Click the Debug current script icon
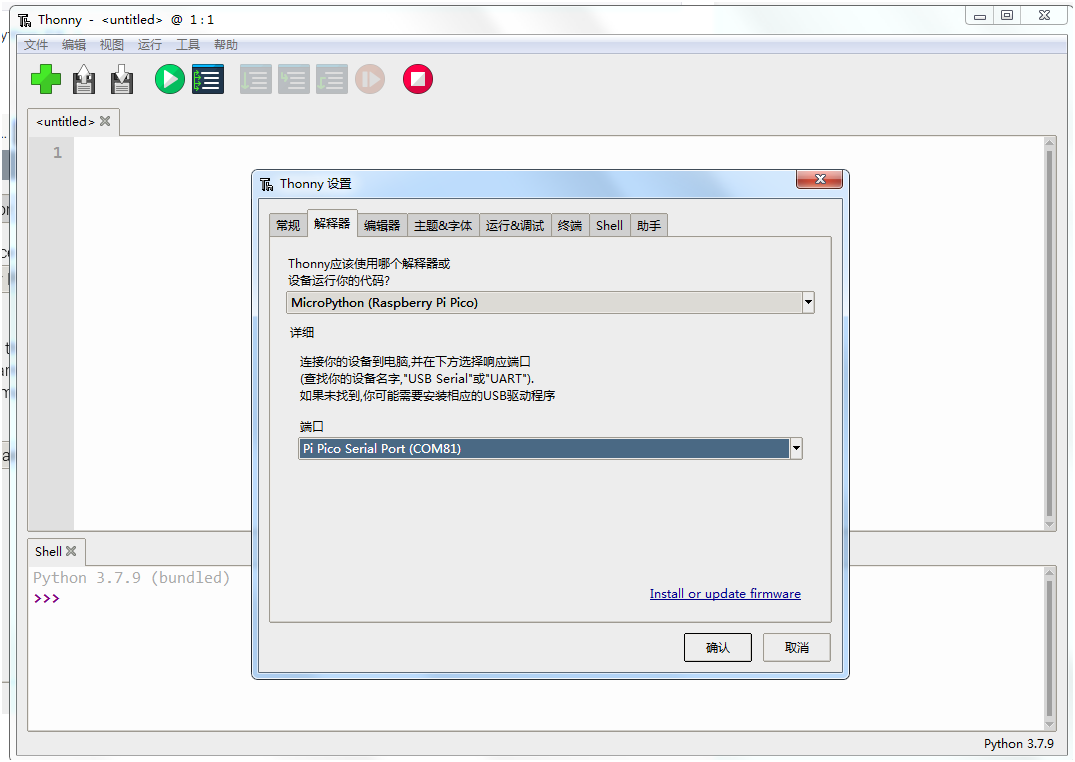 pos(208,79)
